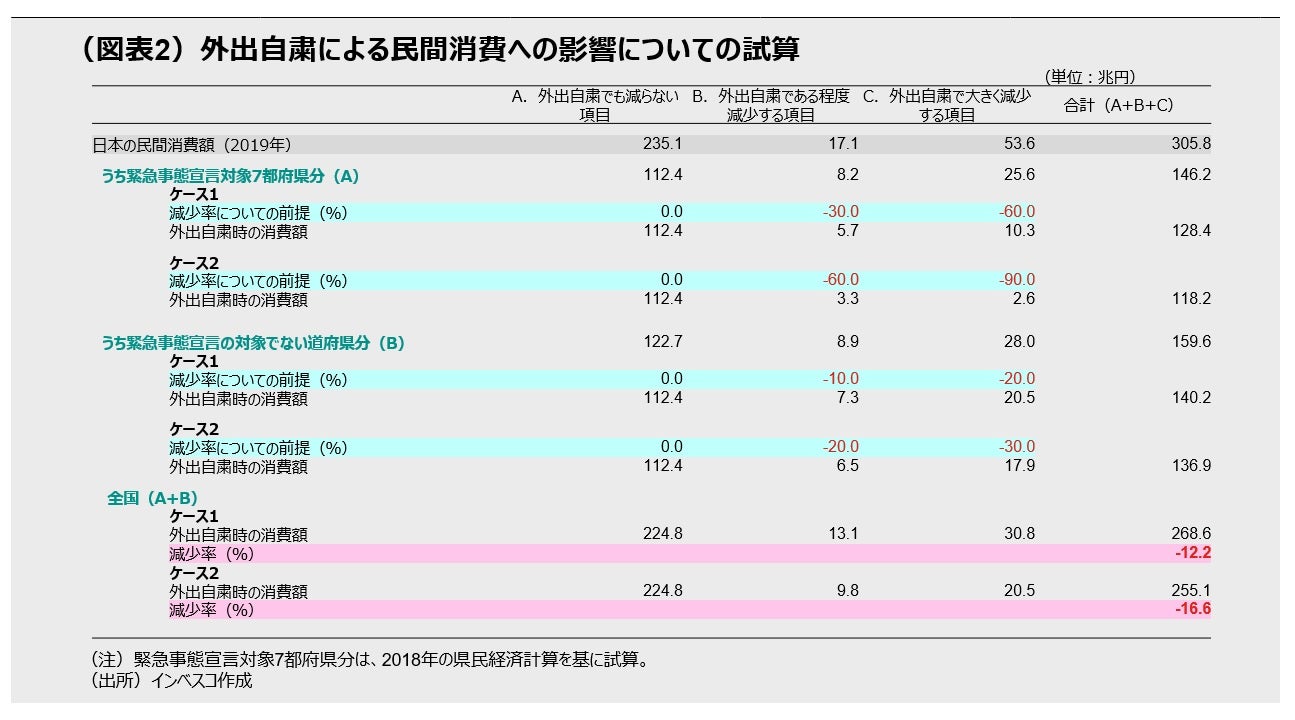The width and height of the screenshot is (1295, 720).
Task: Click the value 13.1
Action: 844,534
